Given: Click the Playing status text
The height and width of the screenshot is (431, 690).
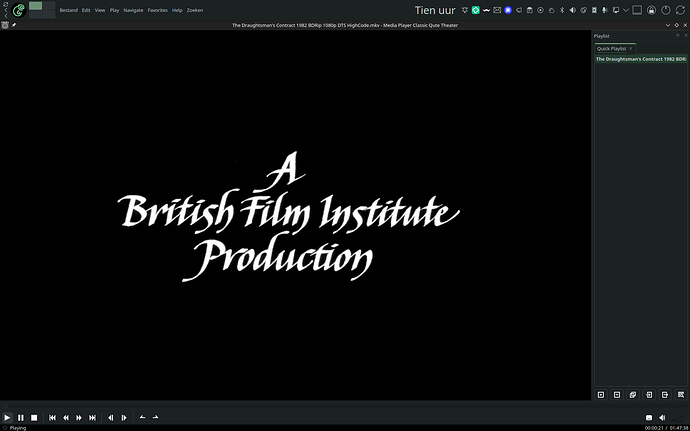Looking at the screenshot, I should pos(18,428).
